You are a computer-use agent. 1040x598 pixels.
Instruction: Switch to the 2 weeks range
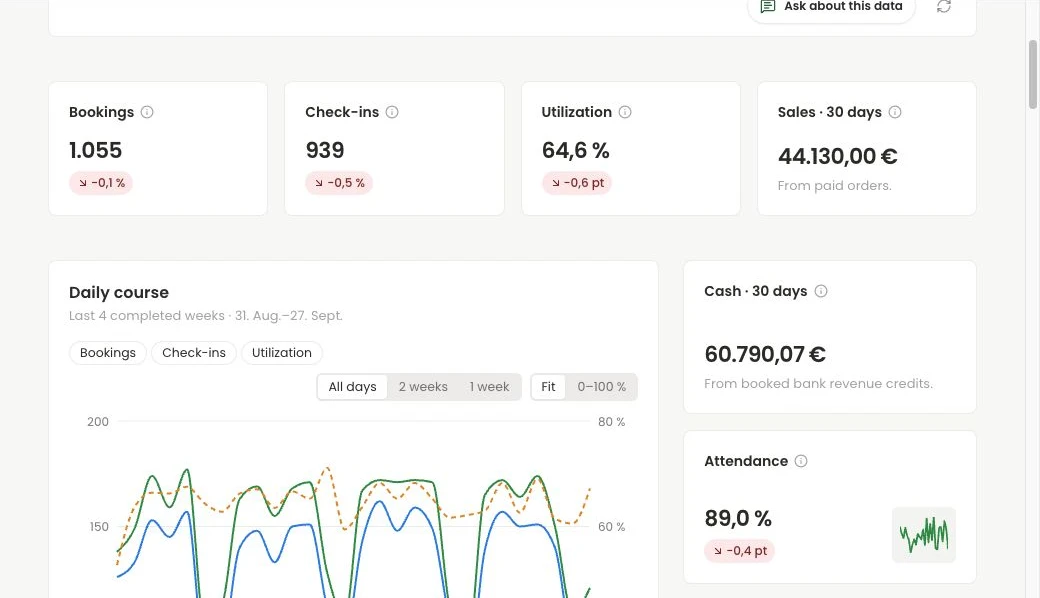pyautogui.click(x=423, y=387)
